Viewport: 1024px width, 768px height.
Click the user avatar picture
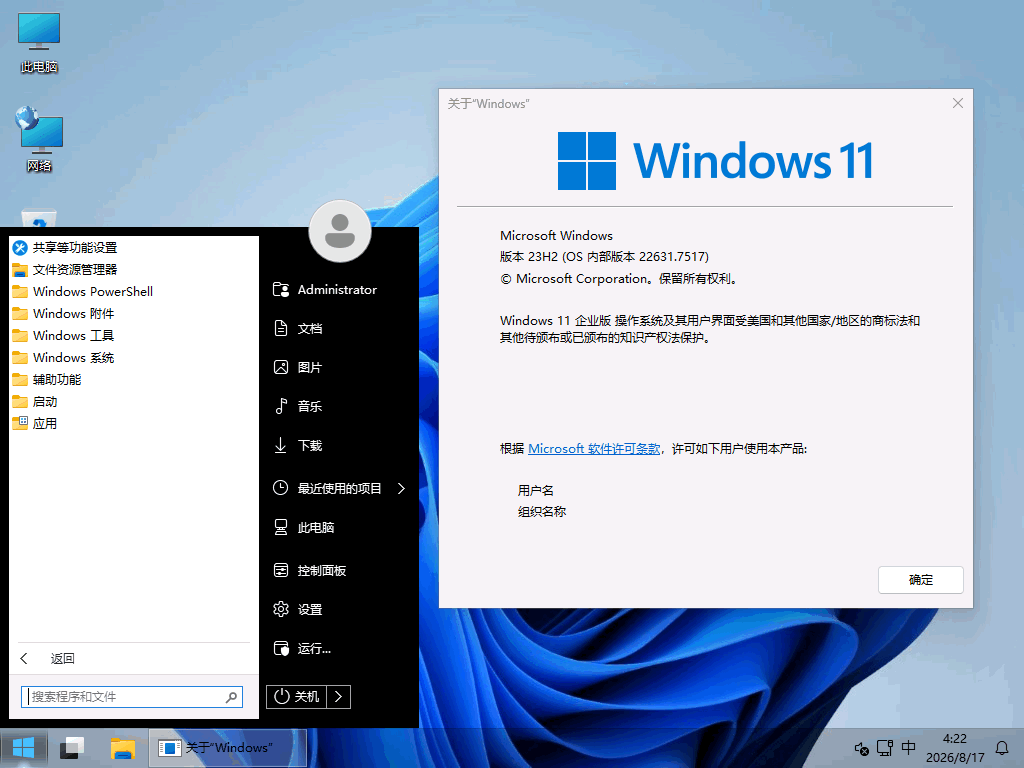coord(340,231)
